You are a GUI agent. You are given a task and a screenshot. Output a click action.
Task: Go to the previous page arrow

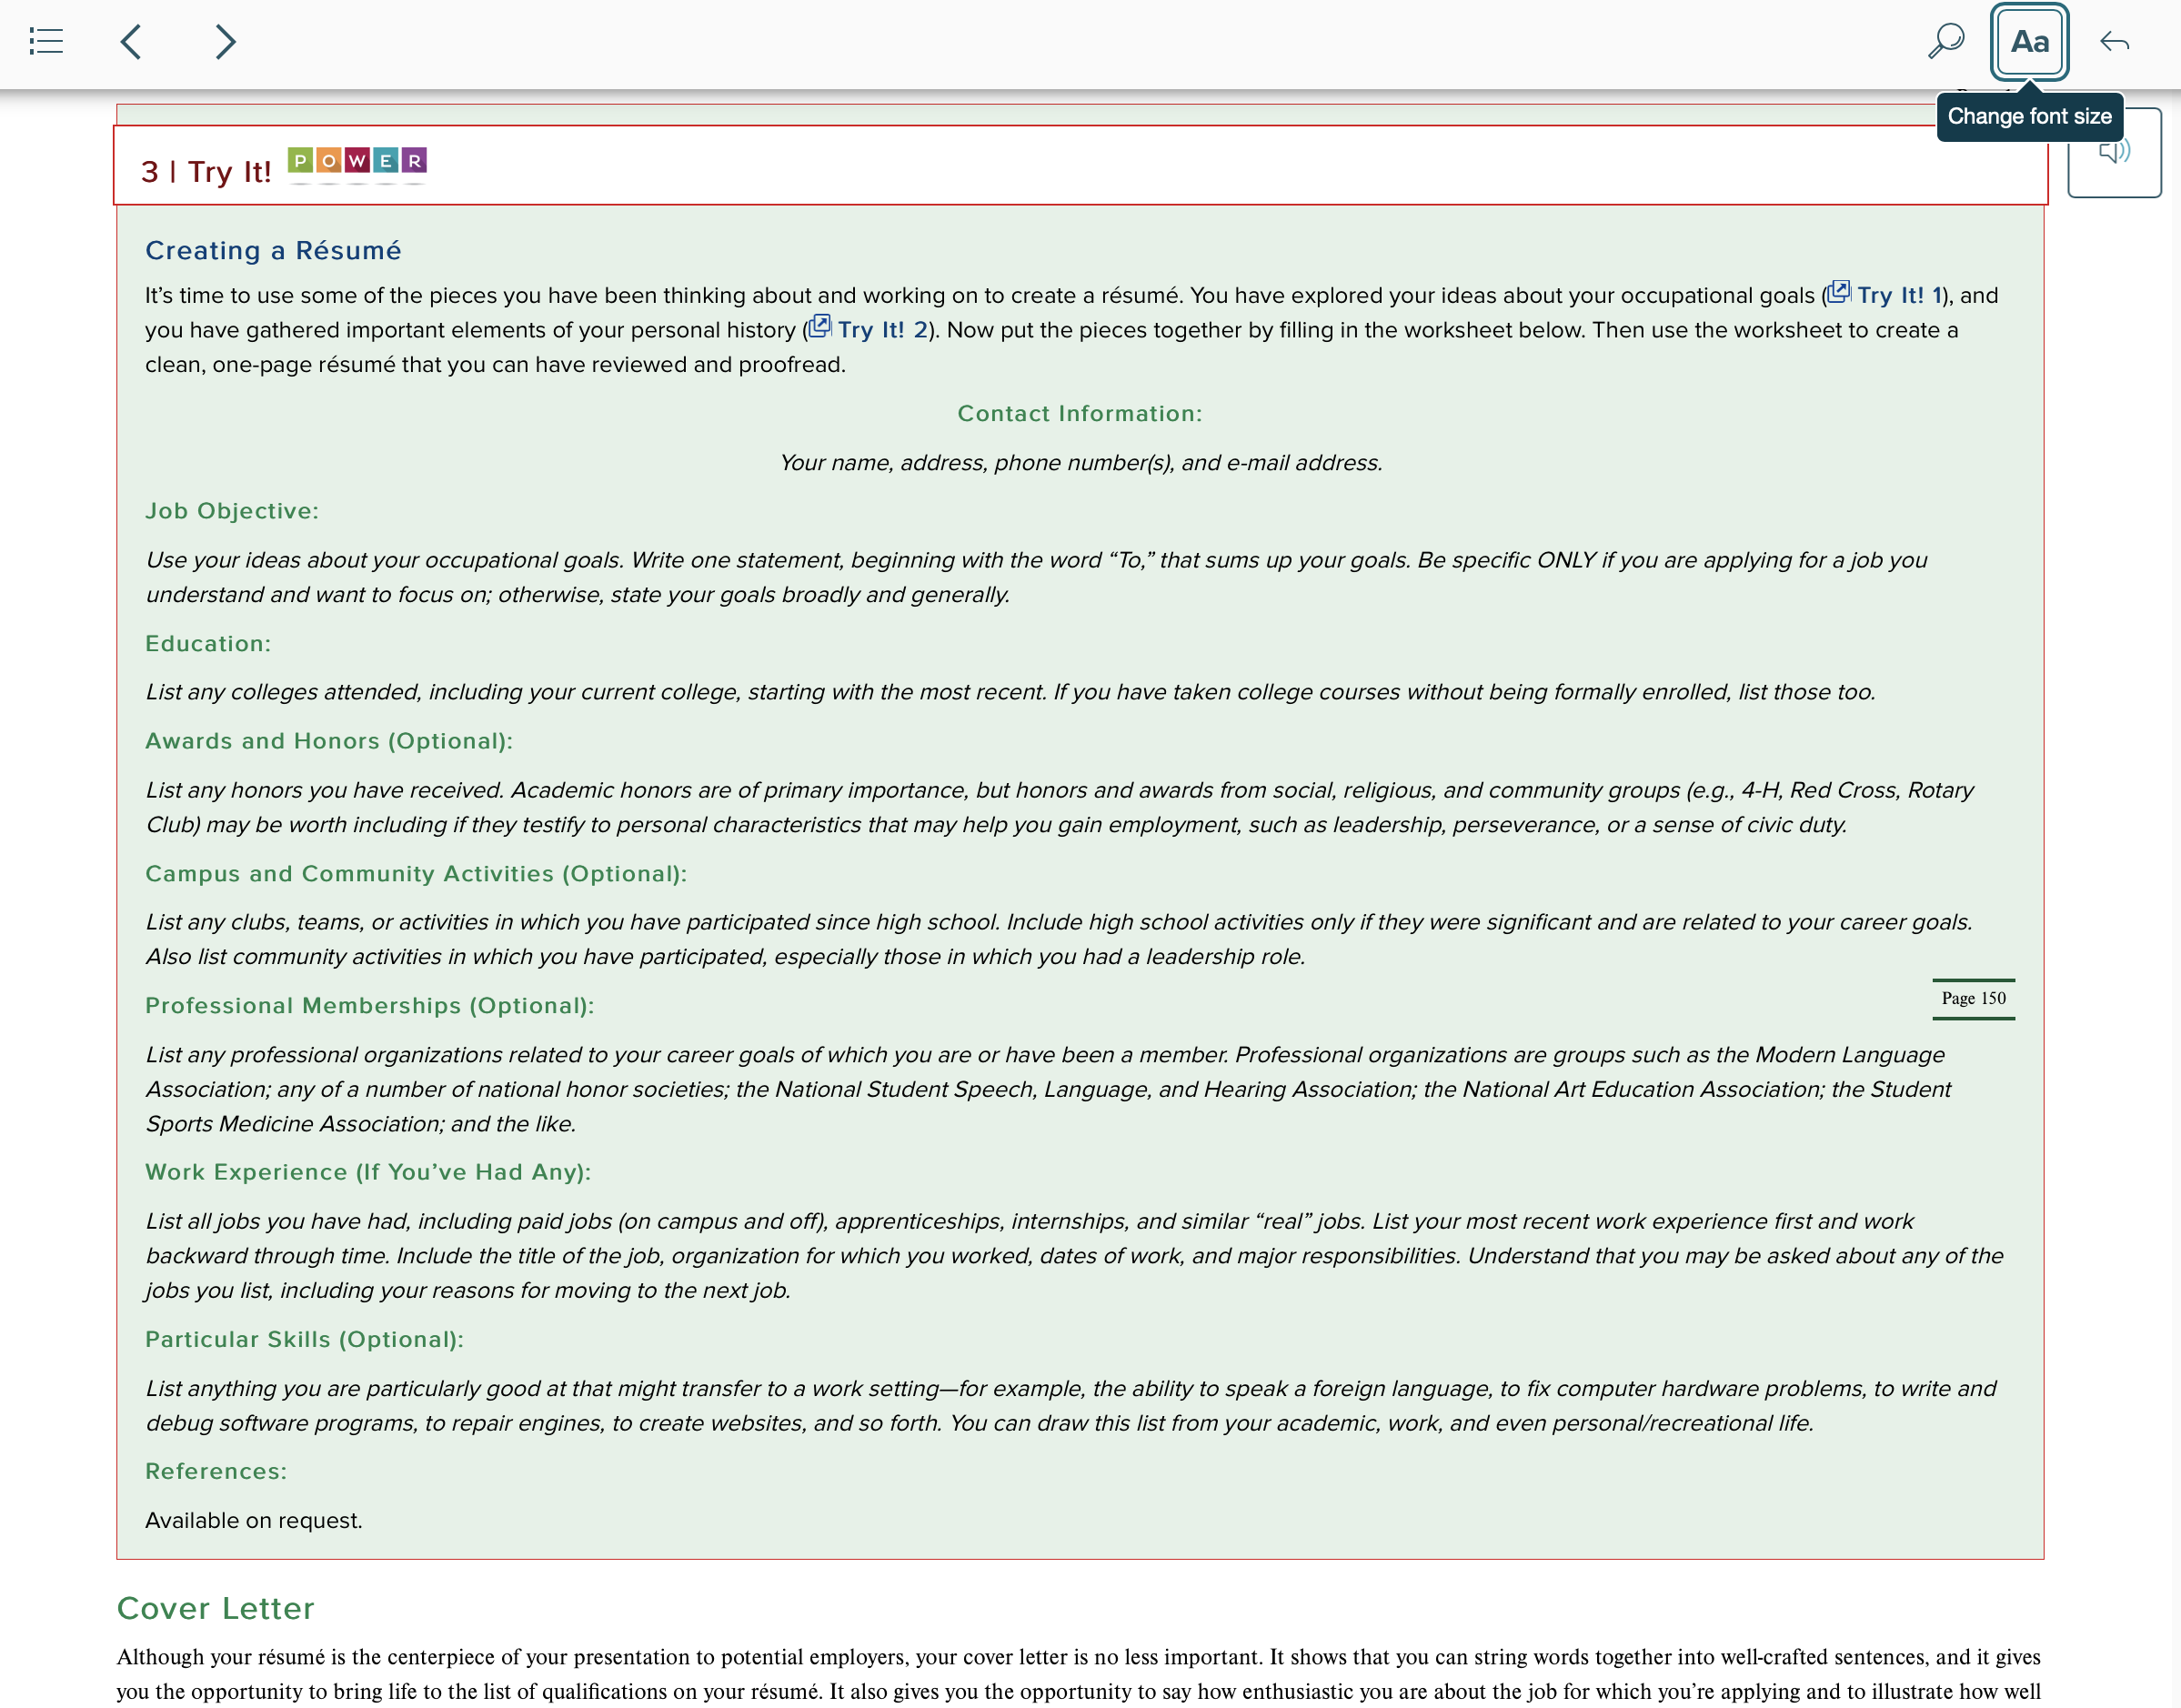tap(131, 42)
